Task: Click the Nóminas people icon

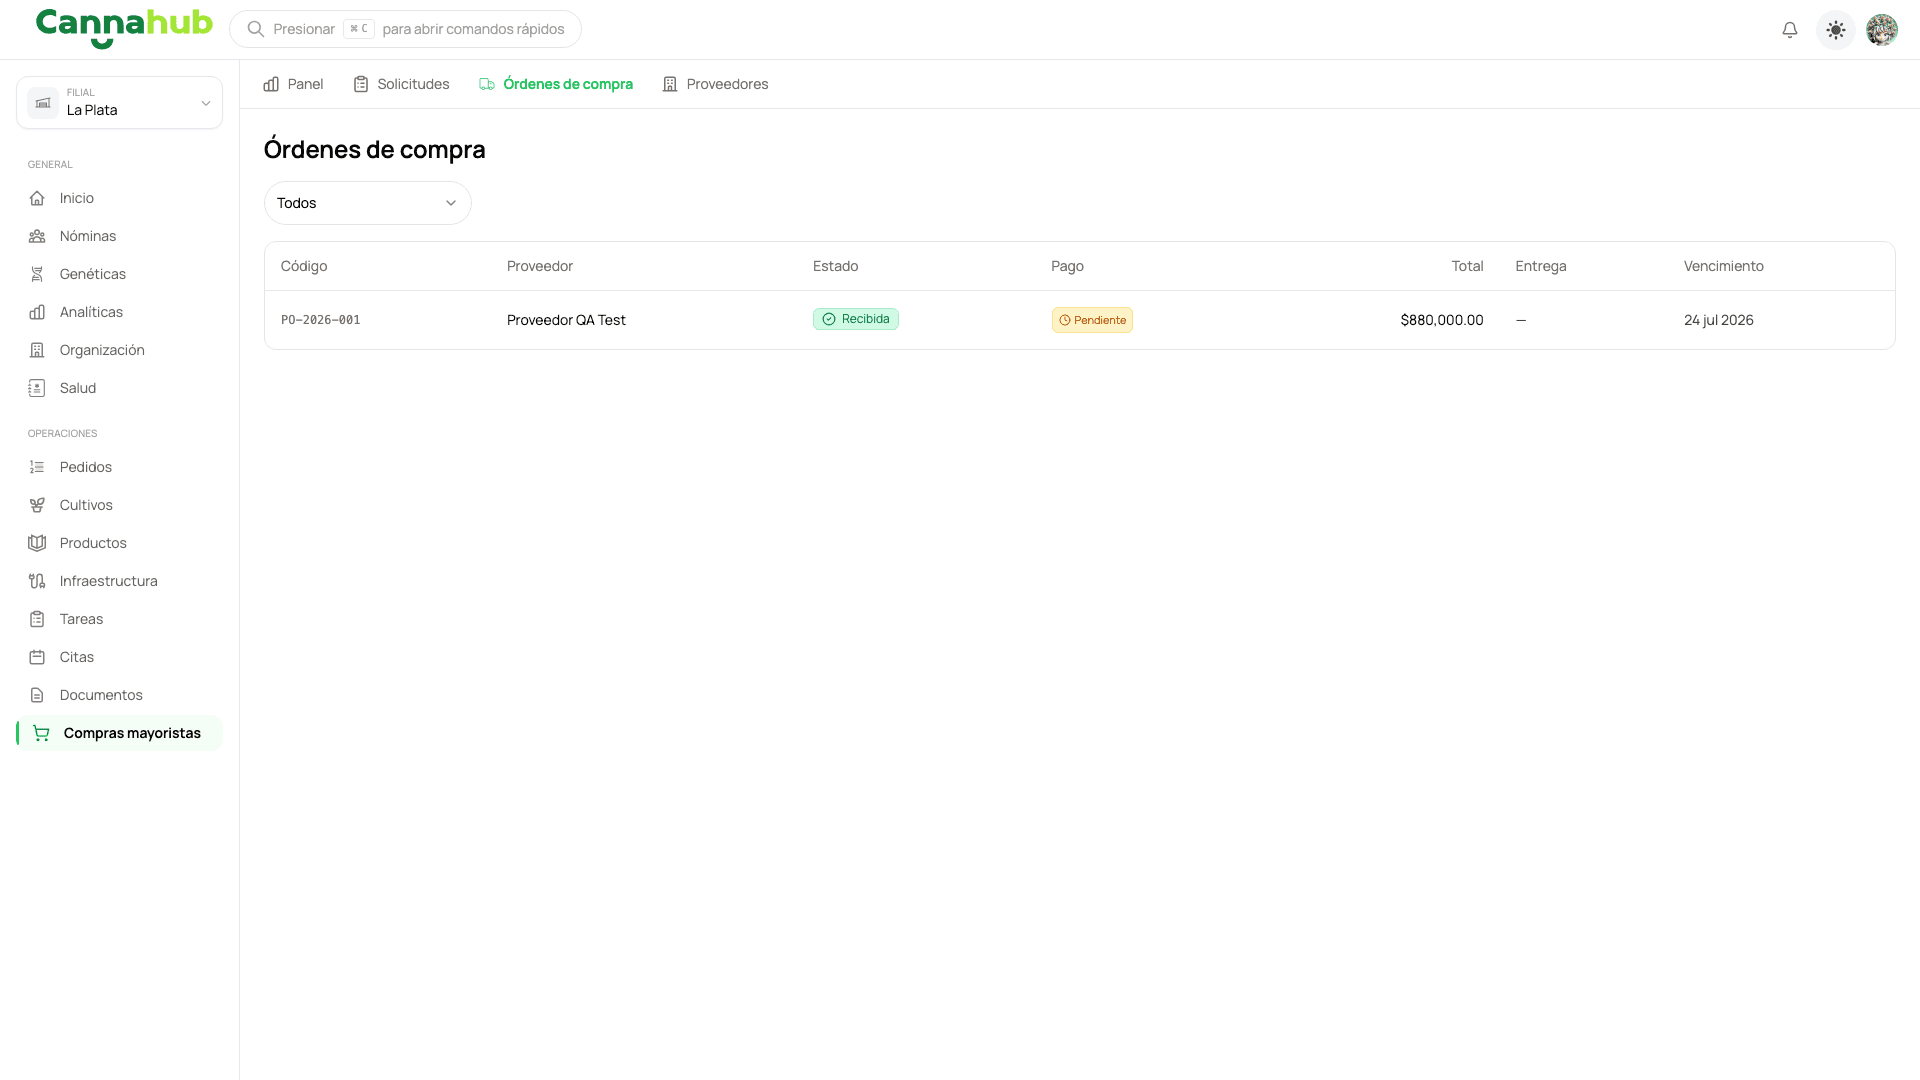Action: pos(37,236)
